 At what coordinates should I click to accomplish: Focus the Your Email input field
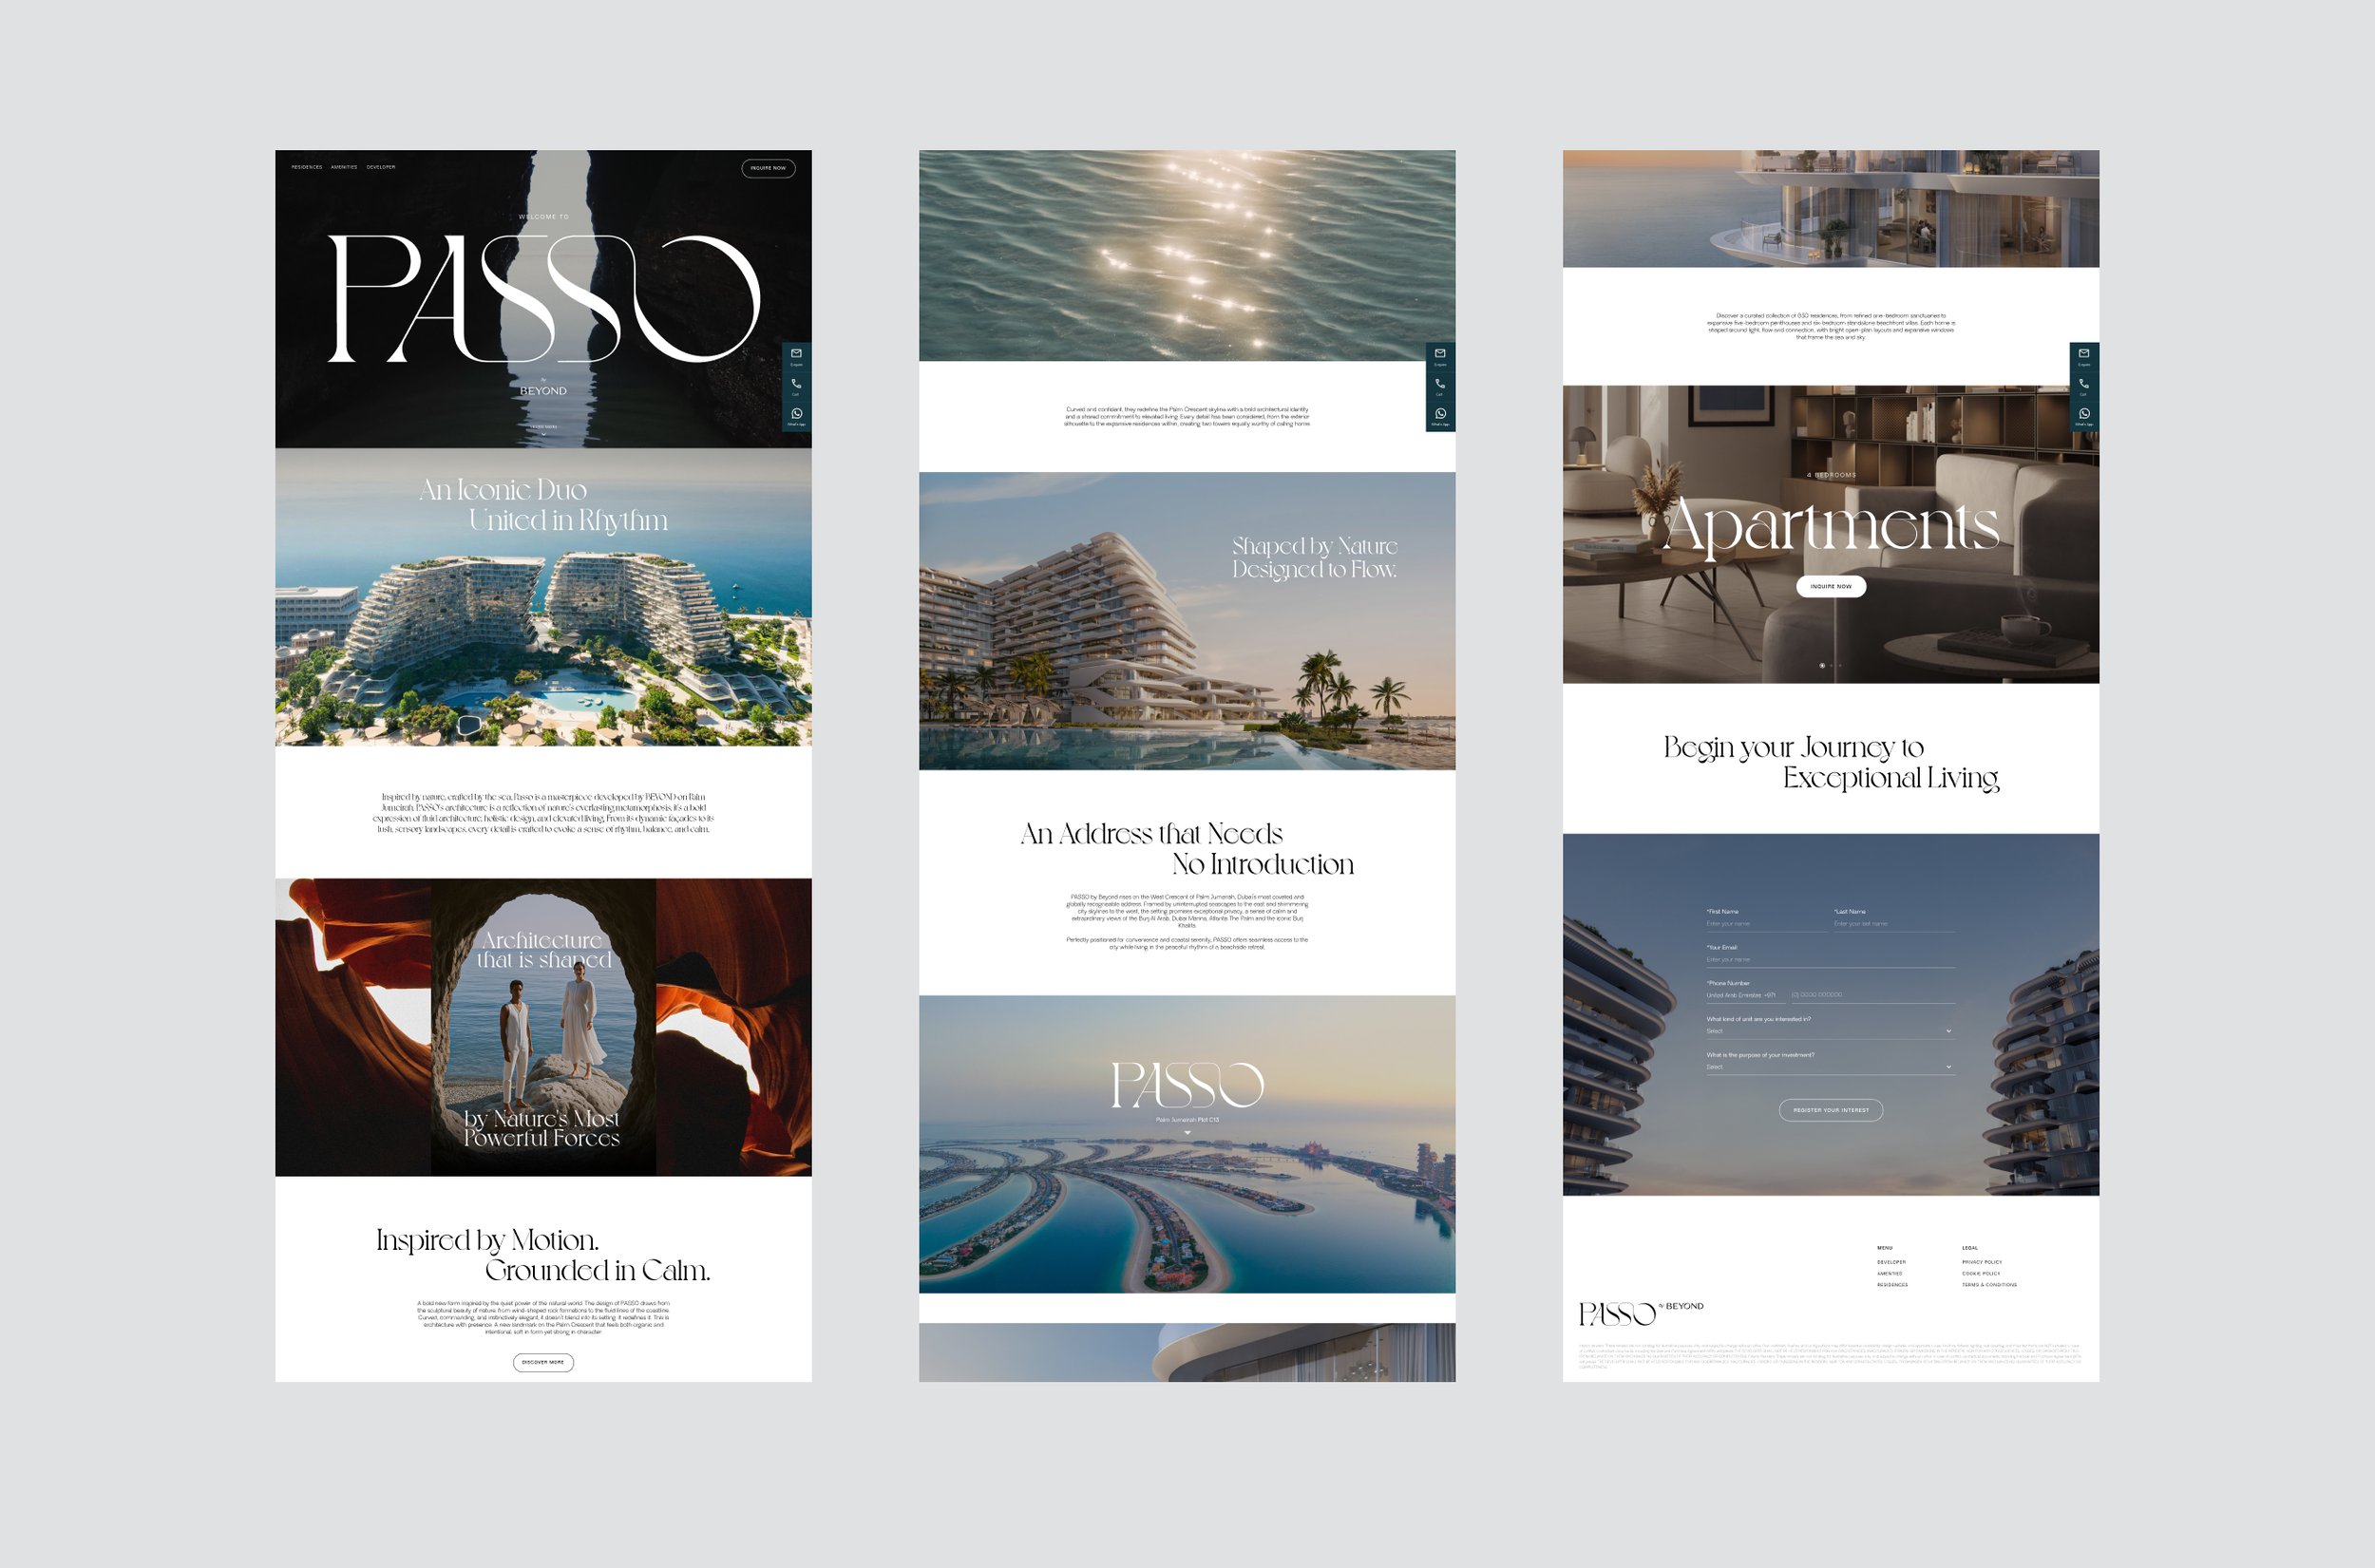(x=1830, y=960)
